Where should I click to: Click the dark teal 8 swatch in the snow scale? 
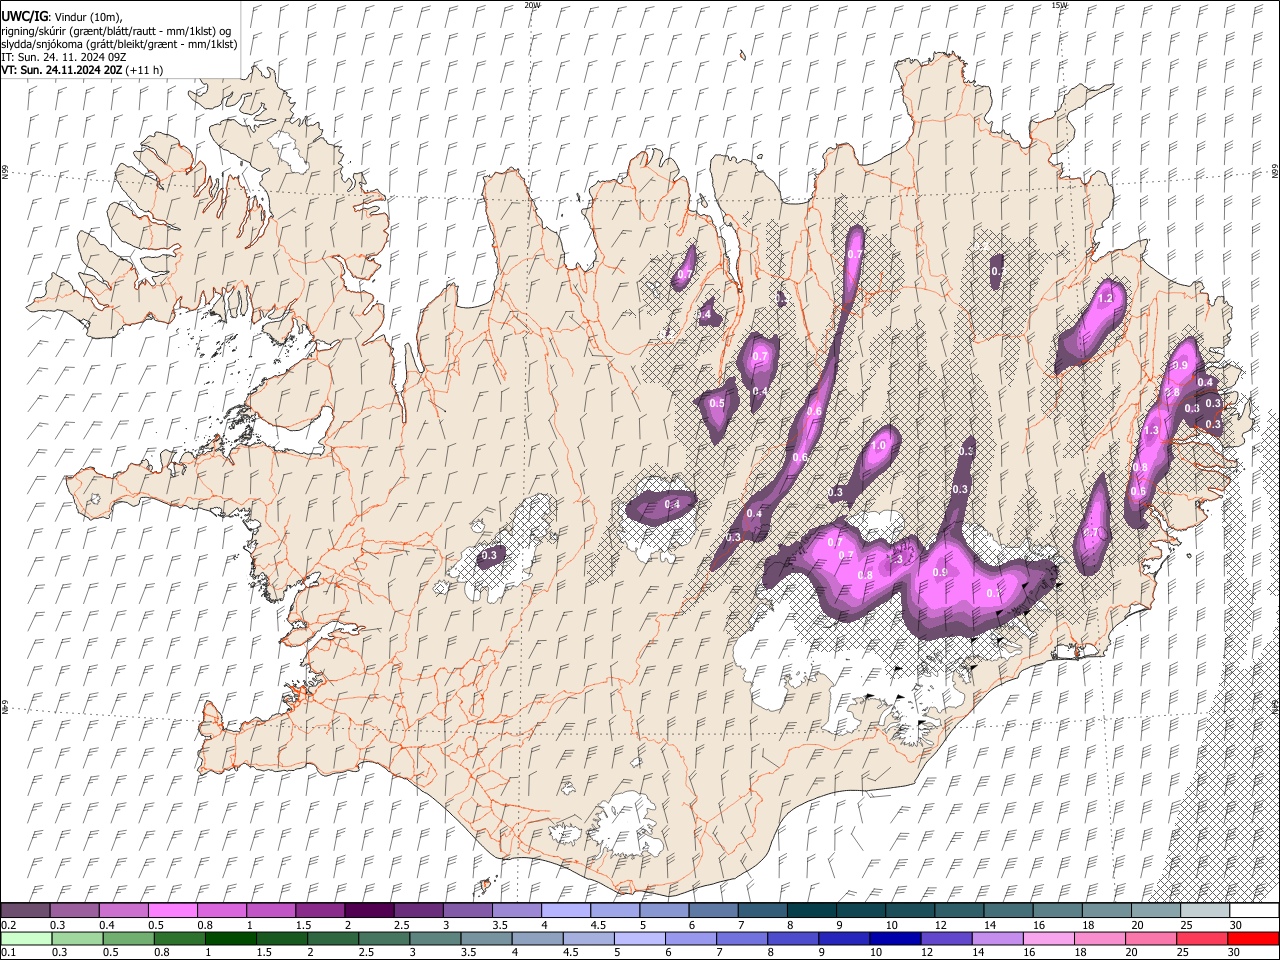(x=811, y=910)
